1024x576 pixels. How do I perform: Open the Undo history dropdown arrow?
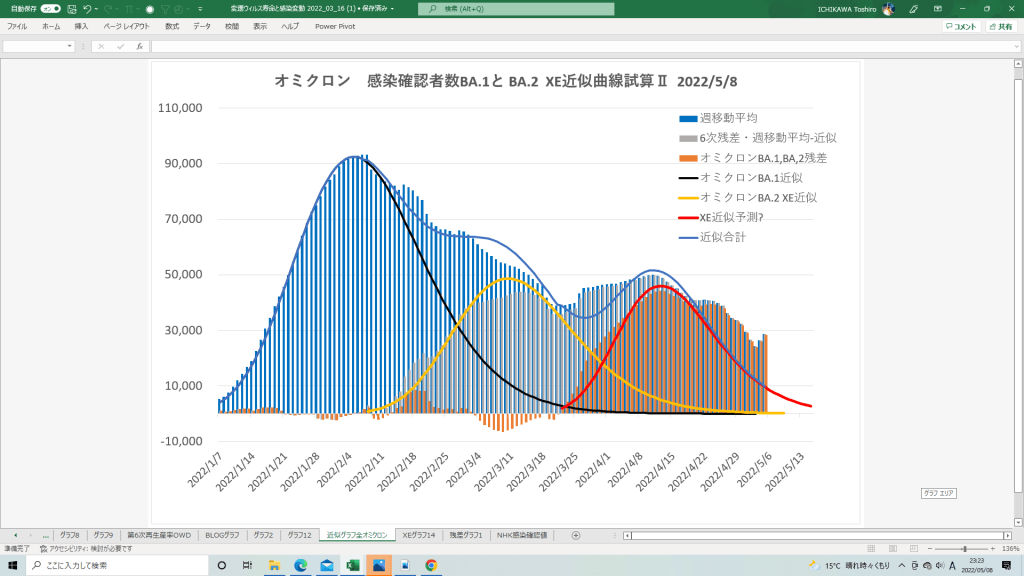[97, 8]
